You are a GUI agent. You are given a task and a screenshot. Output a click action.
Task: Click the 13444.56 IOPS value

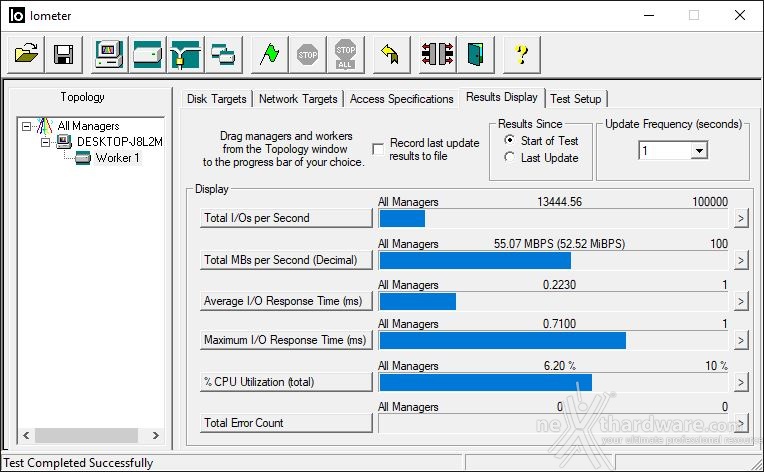pyautogui.click(x=559, y=202)
